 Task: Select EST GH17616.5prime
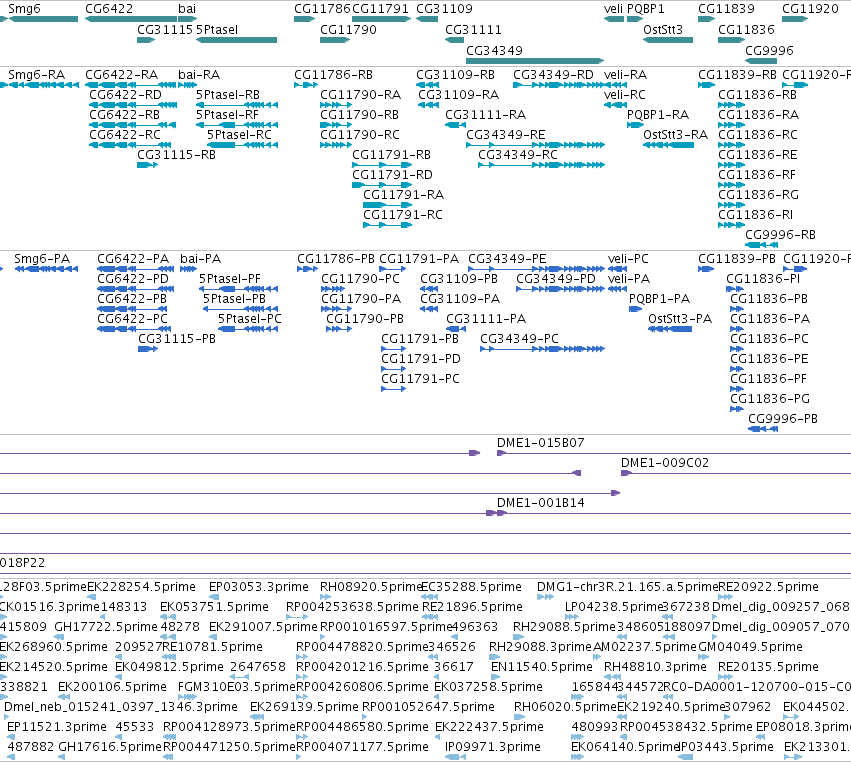(x=110, y=747)
